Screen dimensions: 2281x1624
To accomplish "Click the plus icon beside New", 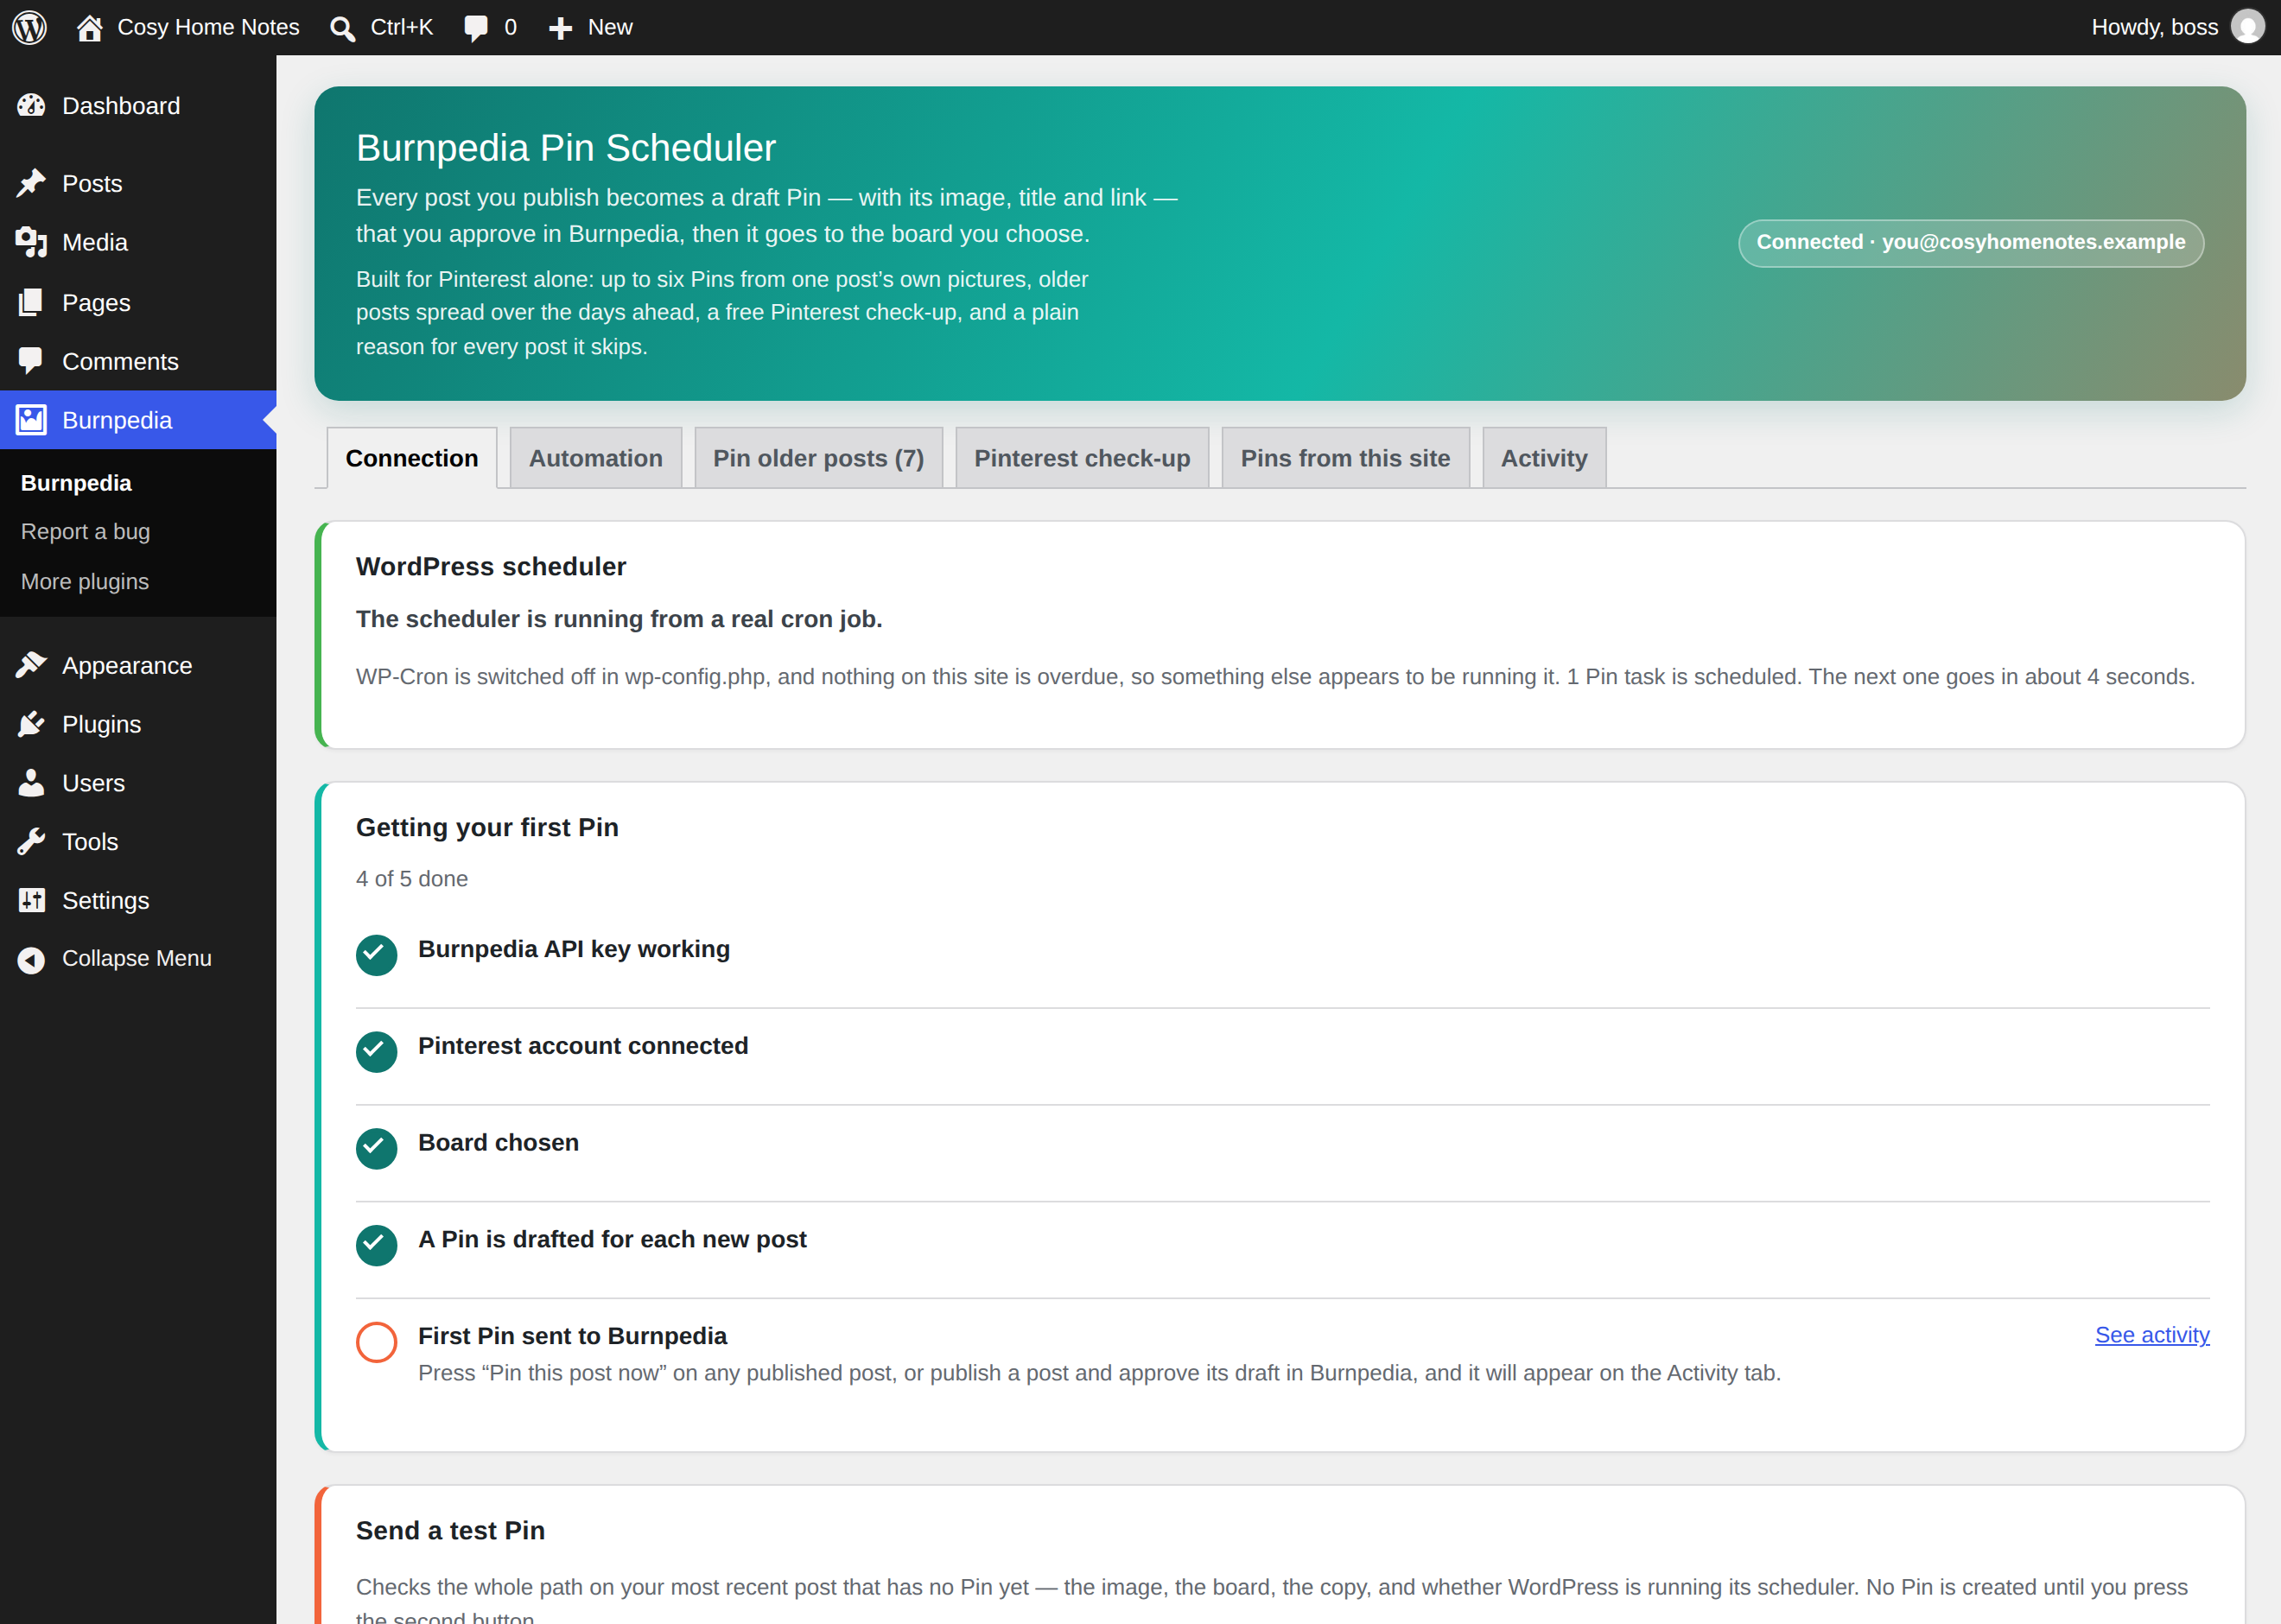I will (x=560, y=28).
